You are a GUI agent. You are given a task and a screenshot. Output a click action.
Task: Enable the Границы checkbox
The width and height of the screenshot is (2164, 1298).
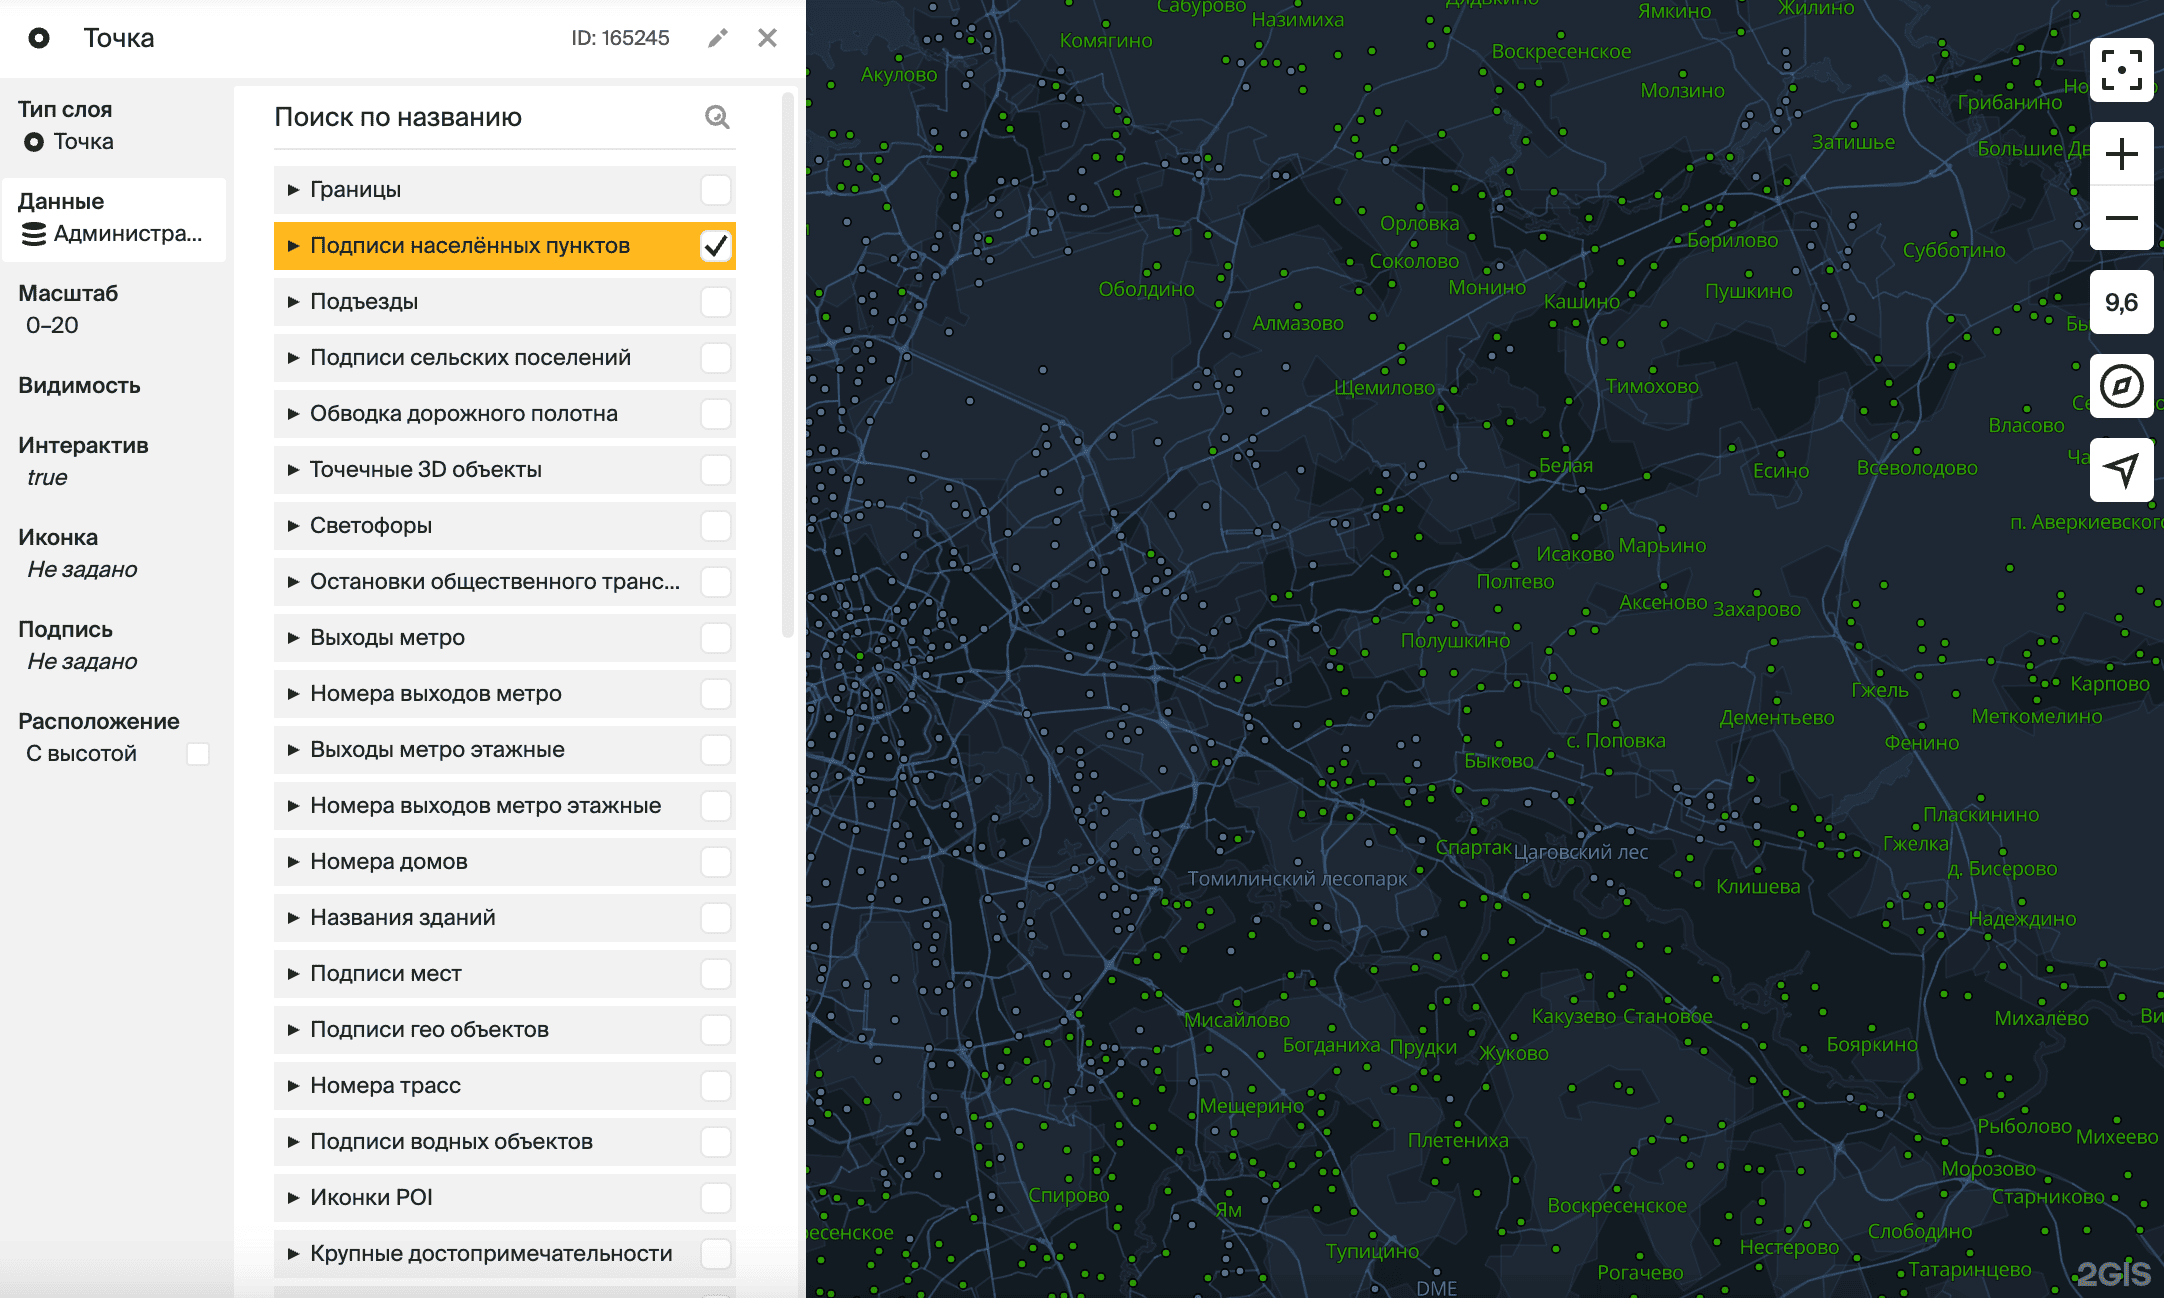pyautogui.click(x=715, y=189)
